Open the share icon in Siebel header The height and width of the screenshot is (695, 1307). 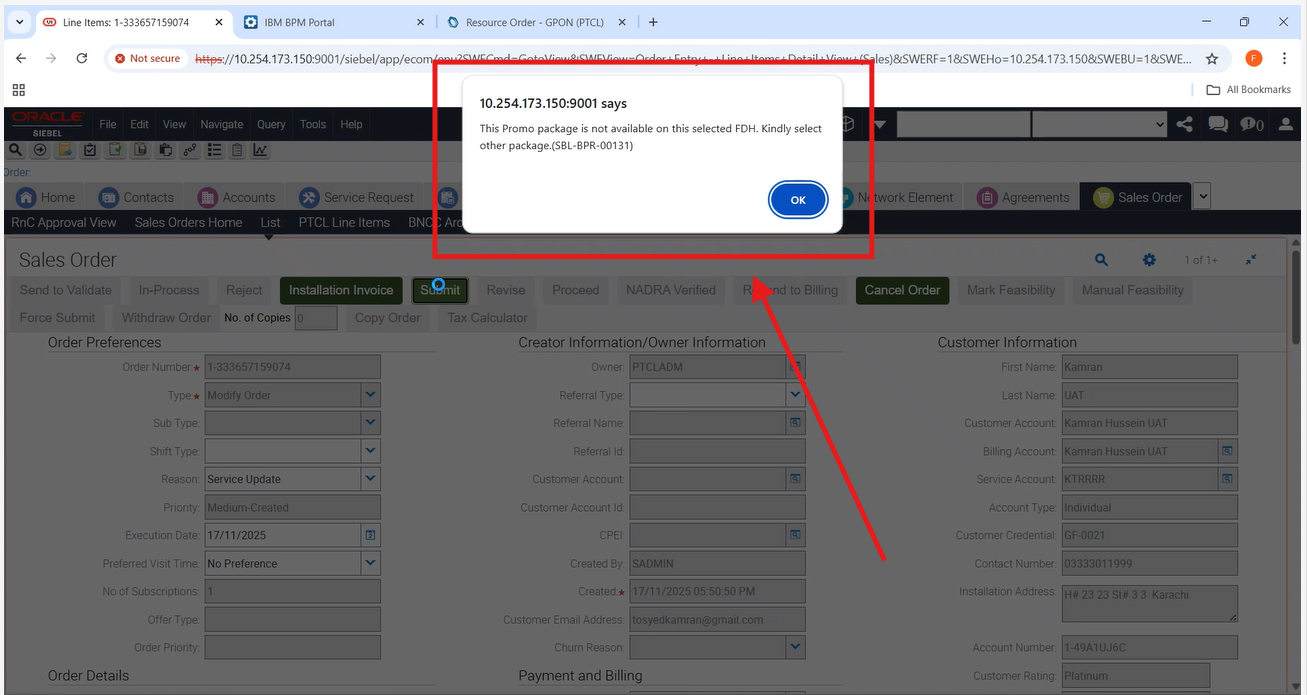coord(1185,125)
